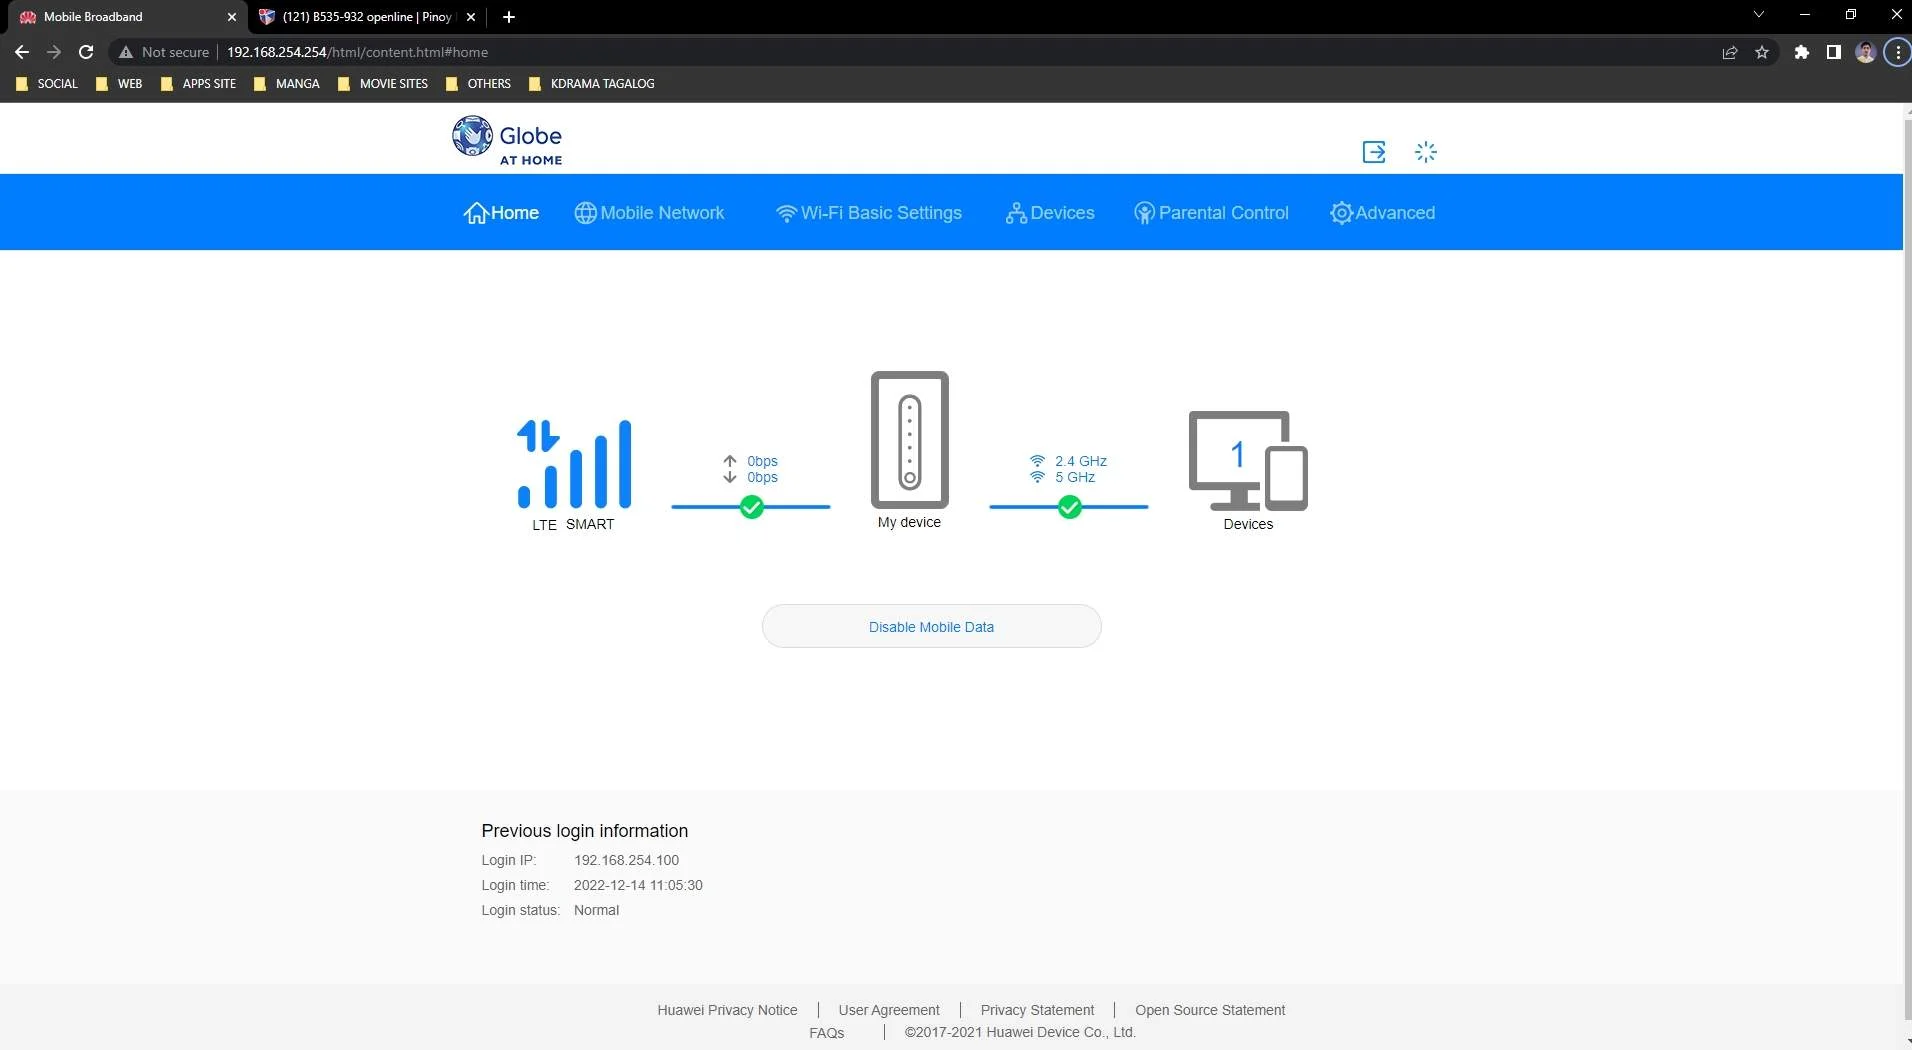
Task: Click the My device router icon
Action: [x=910, y=440]
